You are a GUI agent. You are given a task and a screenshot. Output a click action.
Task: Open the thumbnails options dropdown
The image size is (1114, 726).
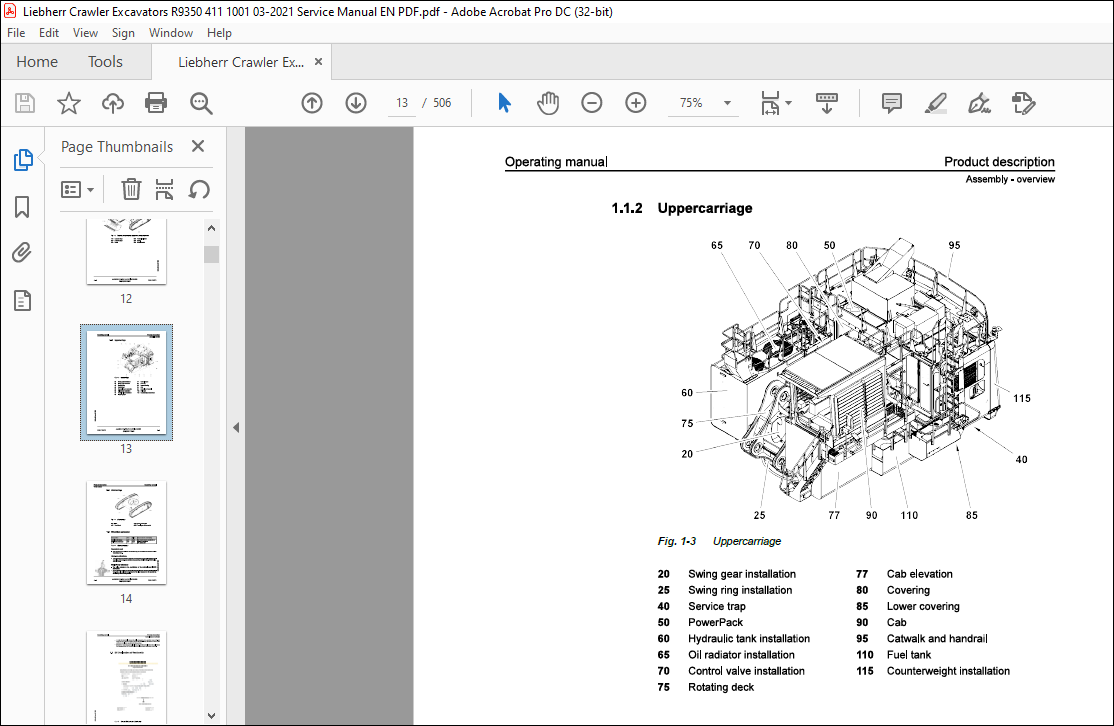click(77, 190)
